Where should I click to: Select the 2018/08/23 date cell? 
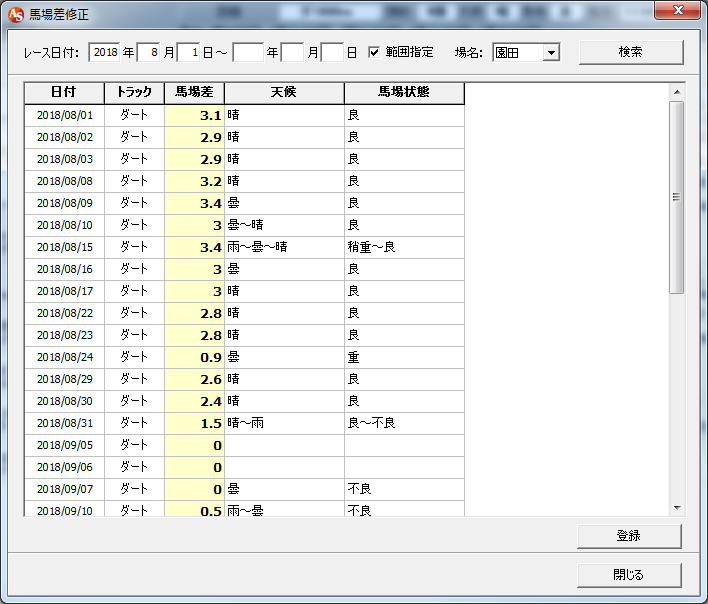(x=65, y=336)
